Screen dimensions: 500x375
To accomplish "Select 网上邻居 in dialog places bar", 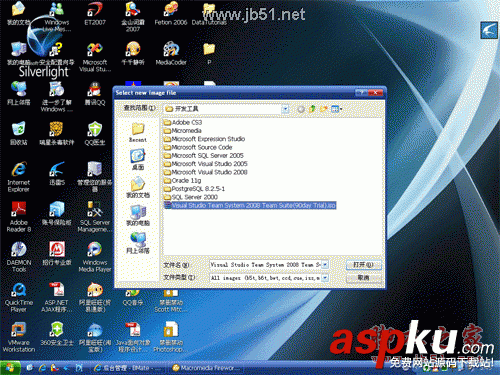I will [x=138, y=243].
